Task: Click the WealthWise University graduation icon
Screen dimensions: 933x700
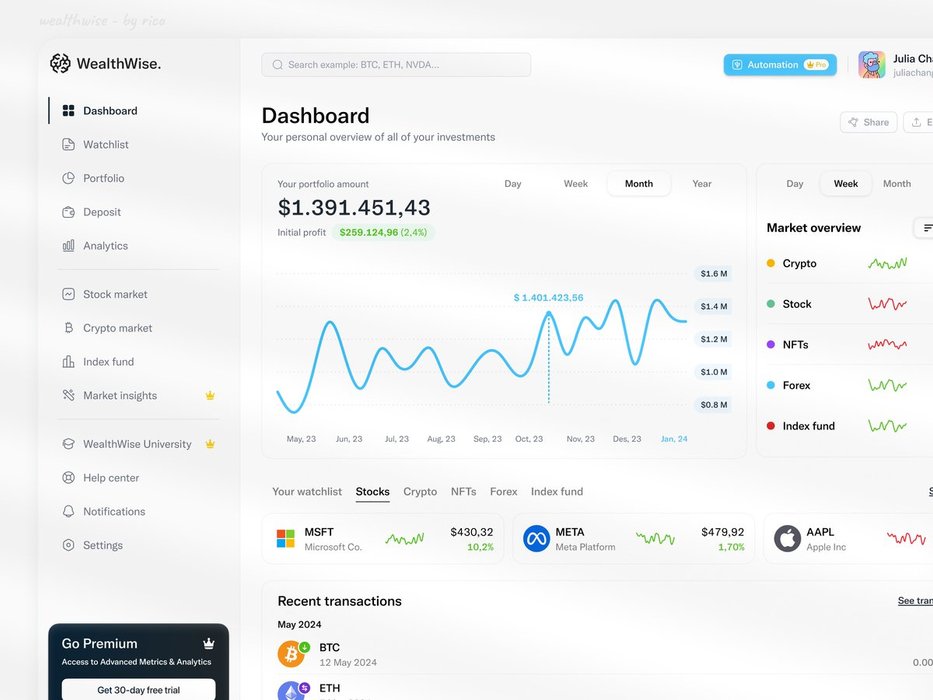Action: [68, 444]
